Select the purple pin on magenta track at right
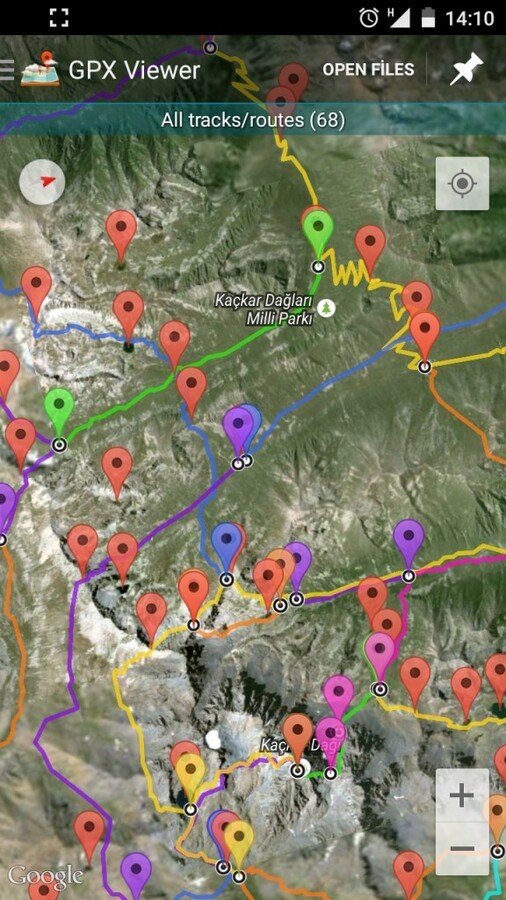Viewport: 506px width, 900px height. click(x=408, y=542)
